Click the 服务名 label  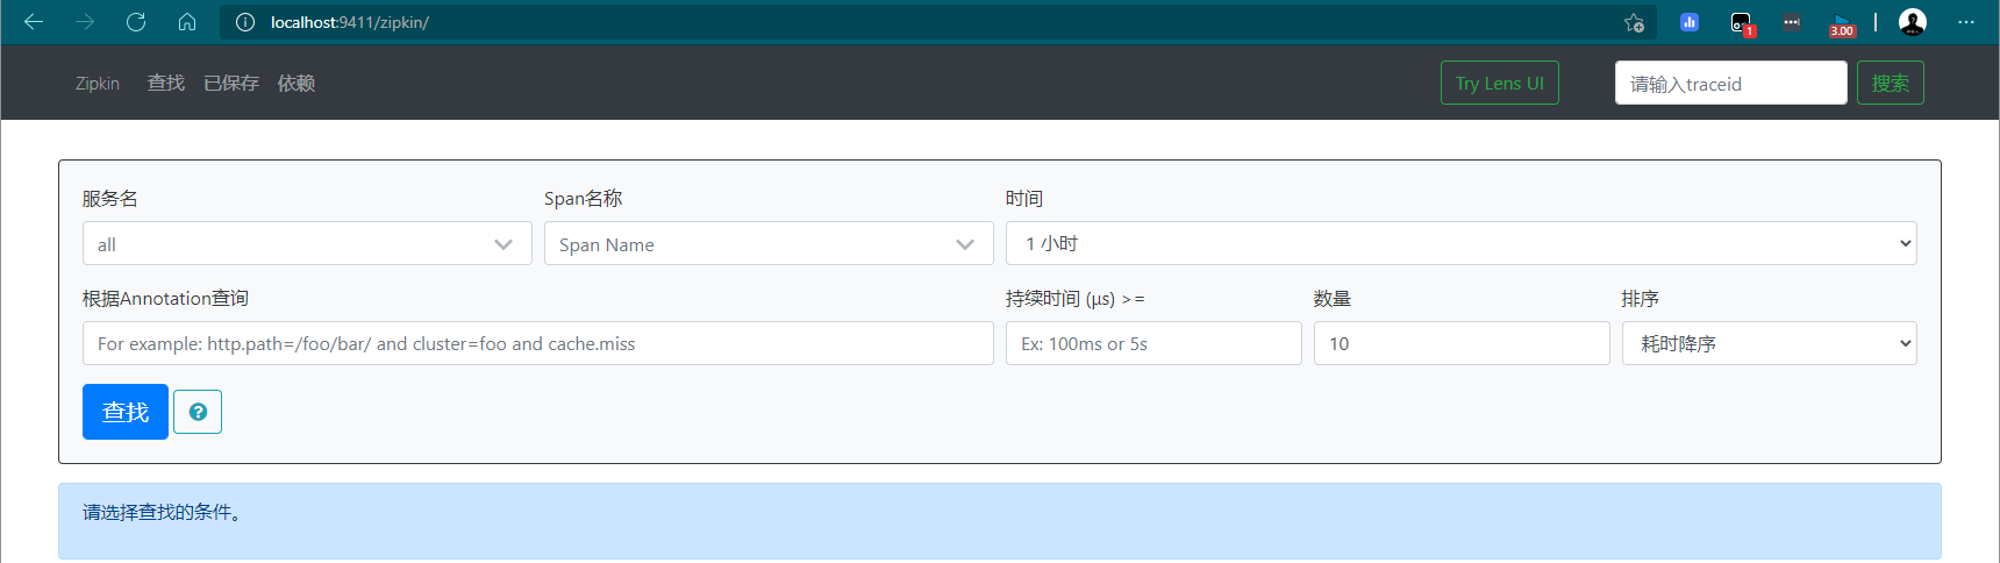110,198
